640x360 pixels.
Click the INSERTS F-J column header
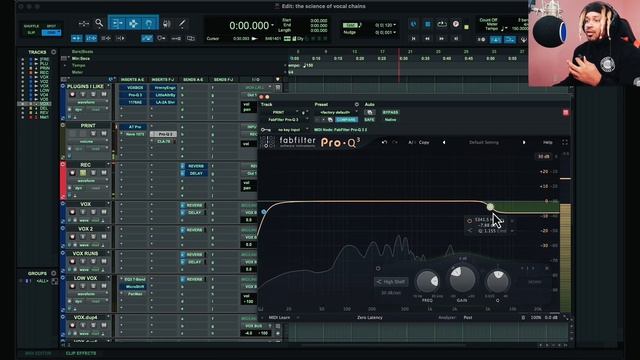click(163, 79)
